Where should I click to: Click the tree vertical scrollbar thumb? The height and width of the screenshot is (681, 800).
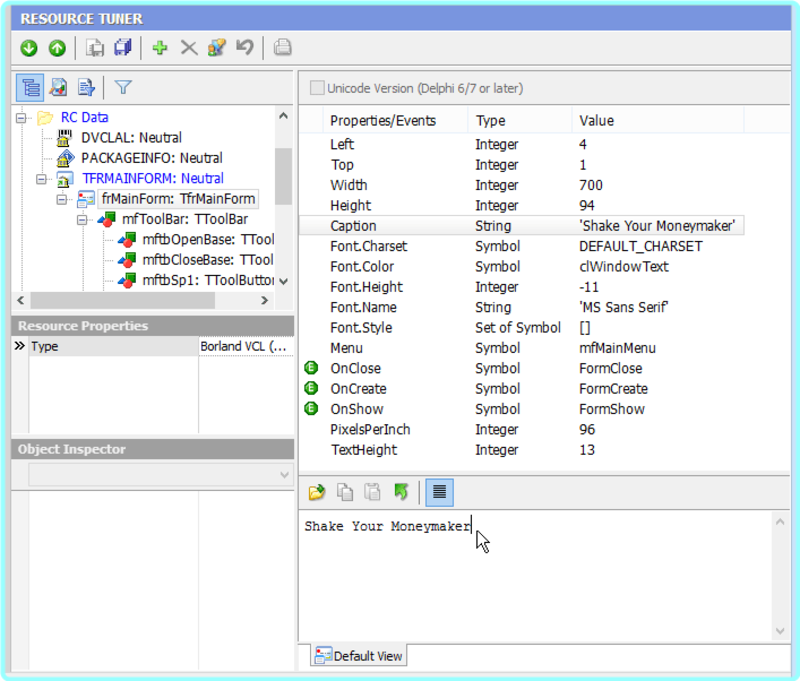point(283,176)
